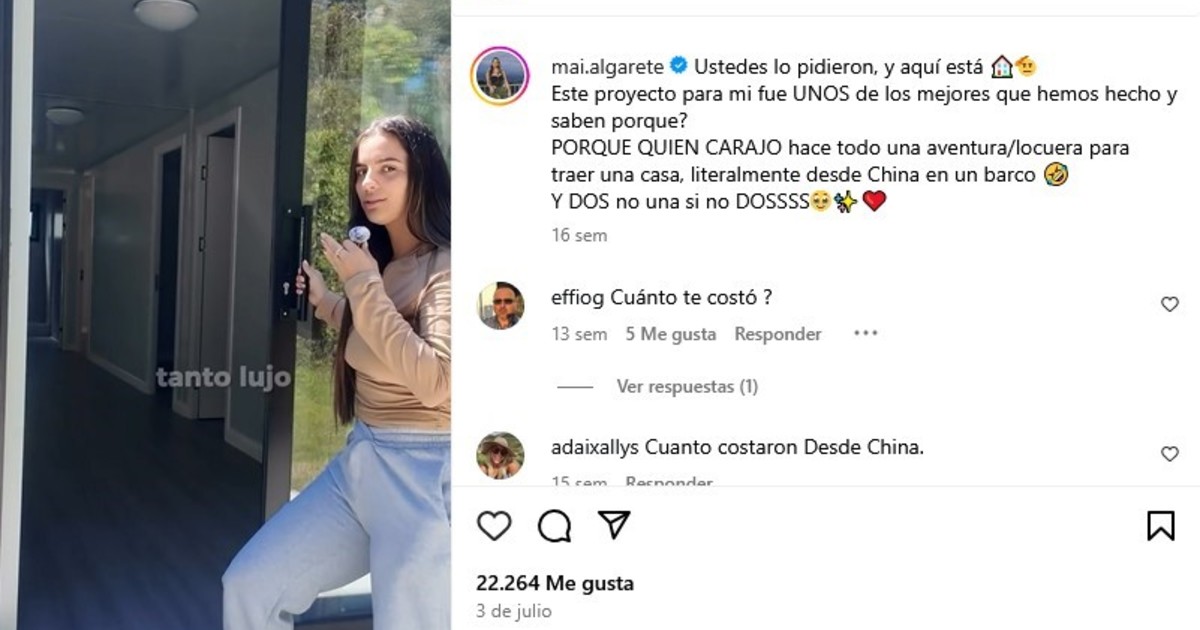Image resolution: width=1200 pixels, height=630 pixels.
Task: Open effiog's profile picture
Action: pos(500,305)
